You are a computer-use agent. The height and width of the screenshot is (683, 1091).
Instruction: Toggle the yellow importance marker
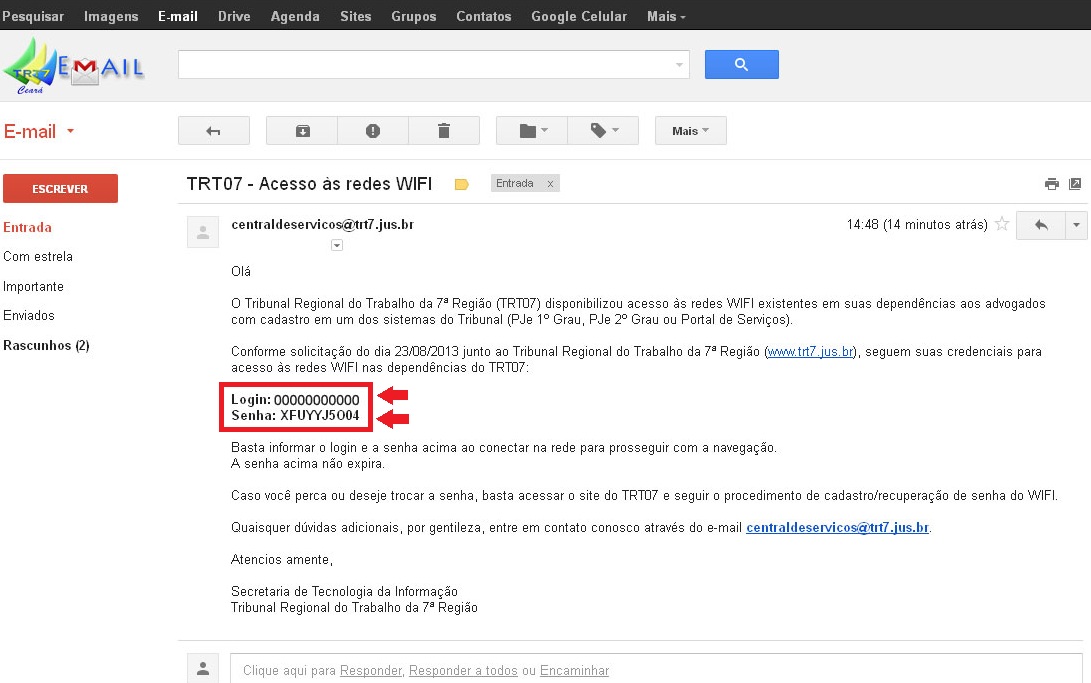pos(461,184)
